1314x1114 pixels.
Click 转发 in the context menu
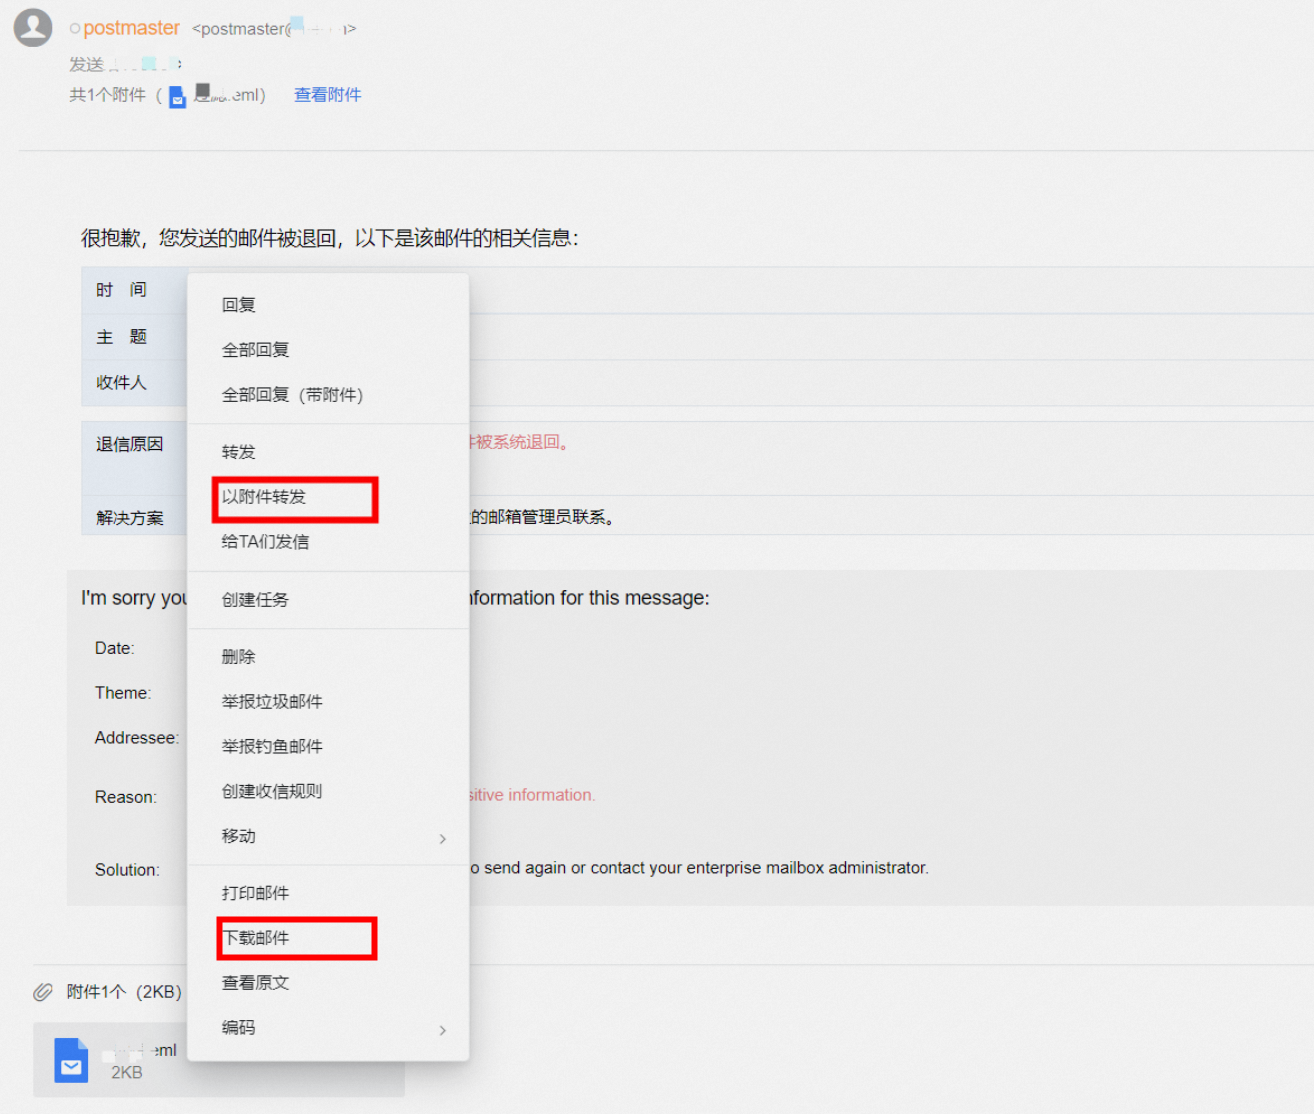(x=239, y=452)
